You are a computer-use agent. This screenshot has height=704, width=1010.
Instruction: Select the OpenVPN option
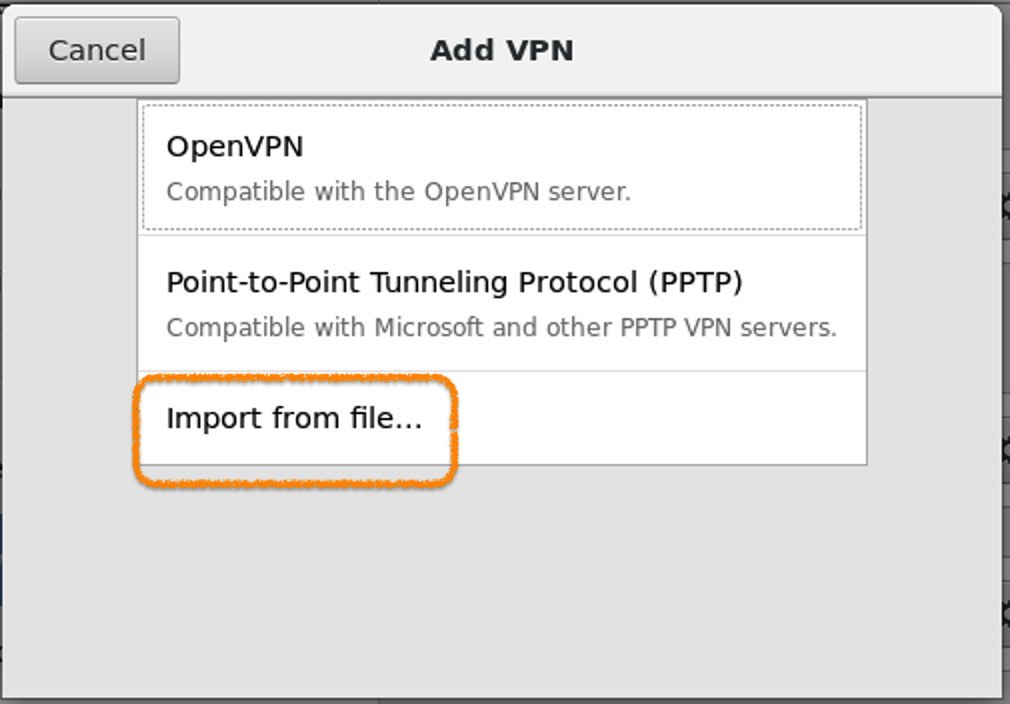coord(501,167)
